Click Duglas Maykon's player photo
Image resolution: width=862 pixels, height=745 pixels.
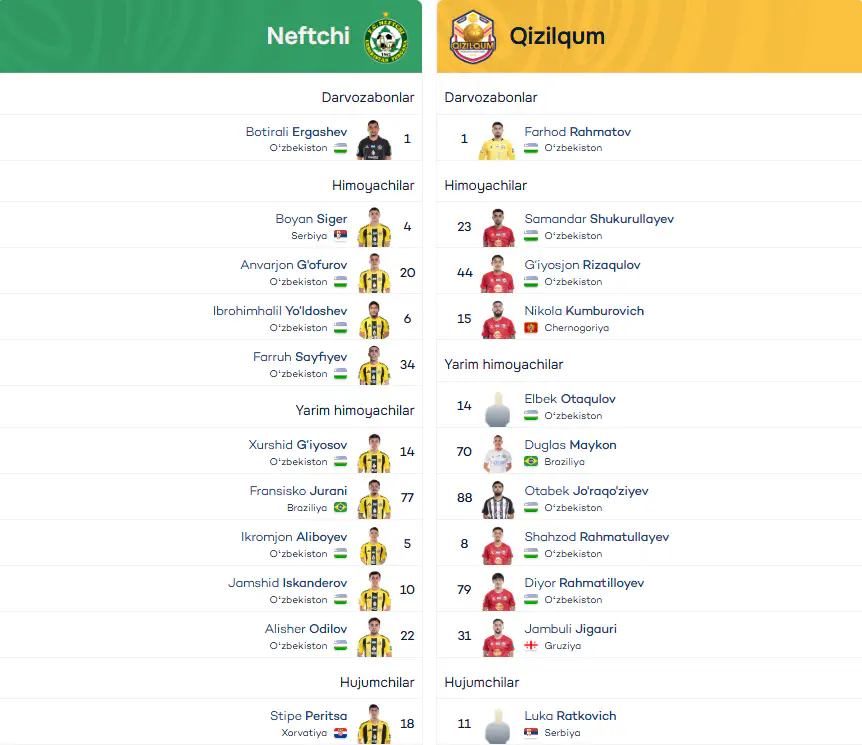pyautogui.click(x=498, y=454)
